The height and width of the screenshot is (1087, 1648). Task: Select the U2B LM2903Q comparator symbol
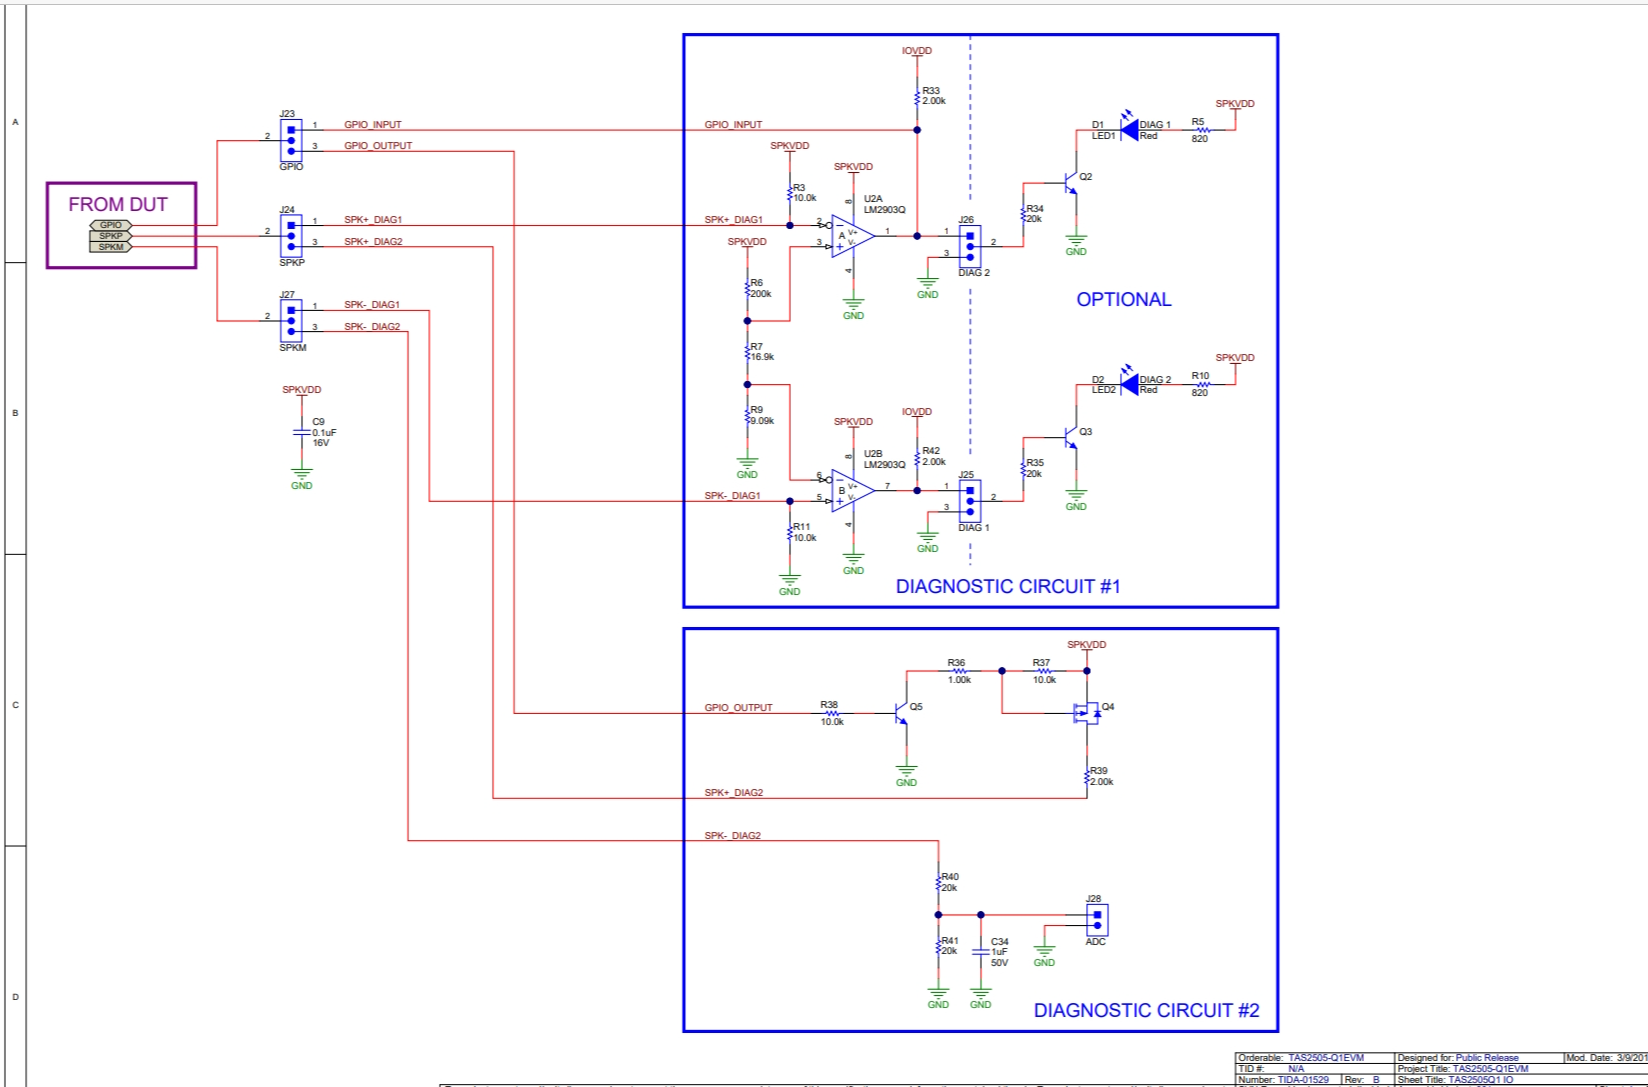[851, 491]
